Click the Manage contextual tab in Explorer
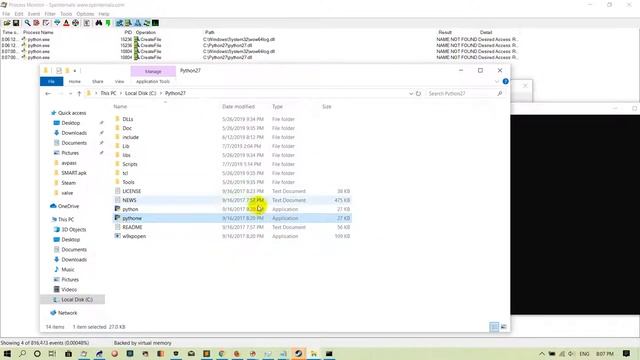The width and height of the screenshot is (640, 360). tap(153, 71)
